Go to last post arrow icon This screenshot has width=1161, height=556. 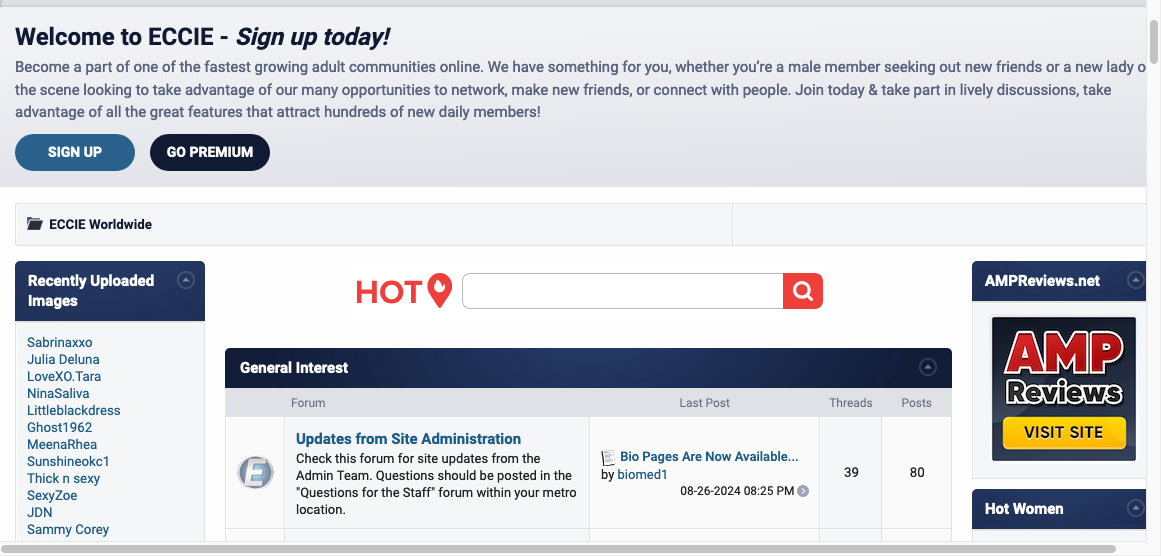[x=803, y=491]
